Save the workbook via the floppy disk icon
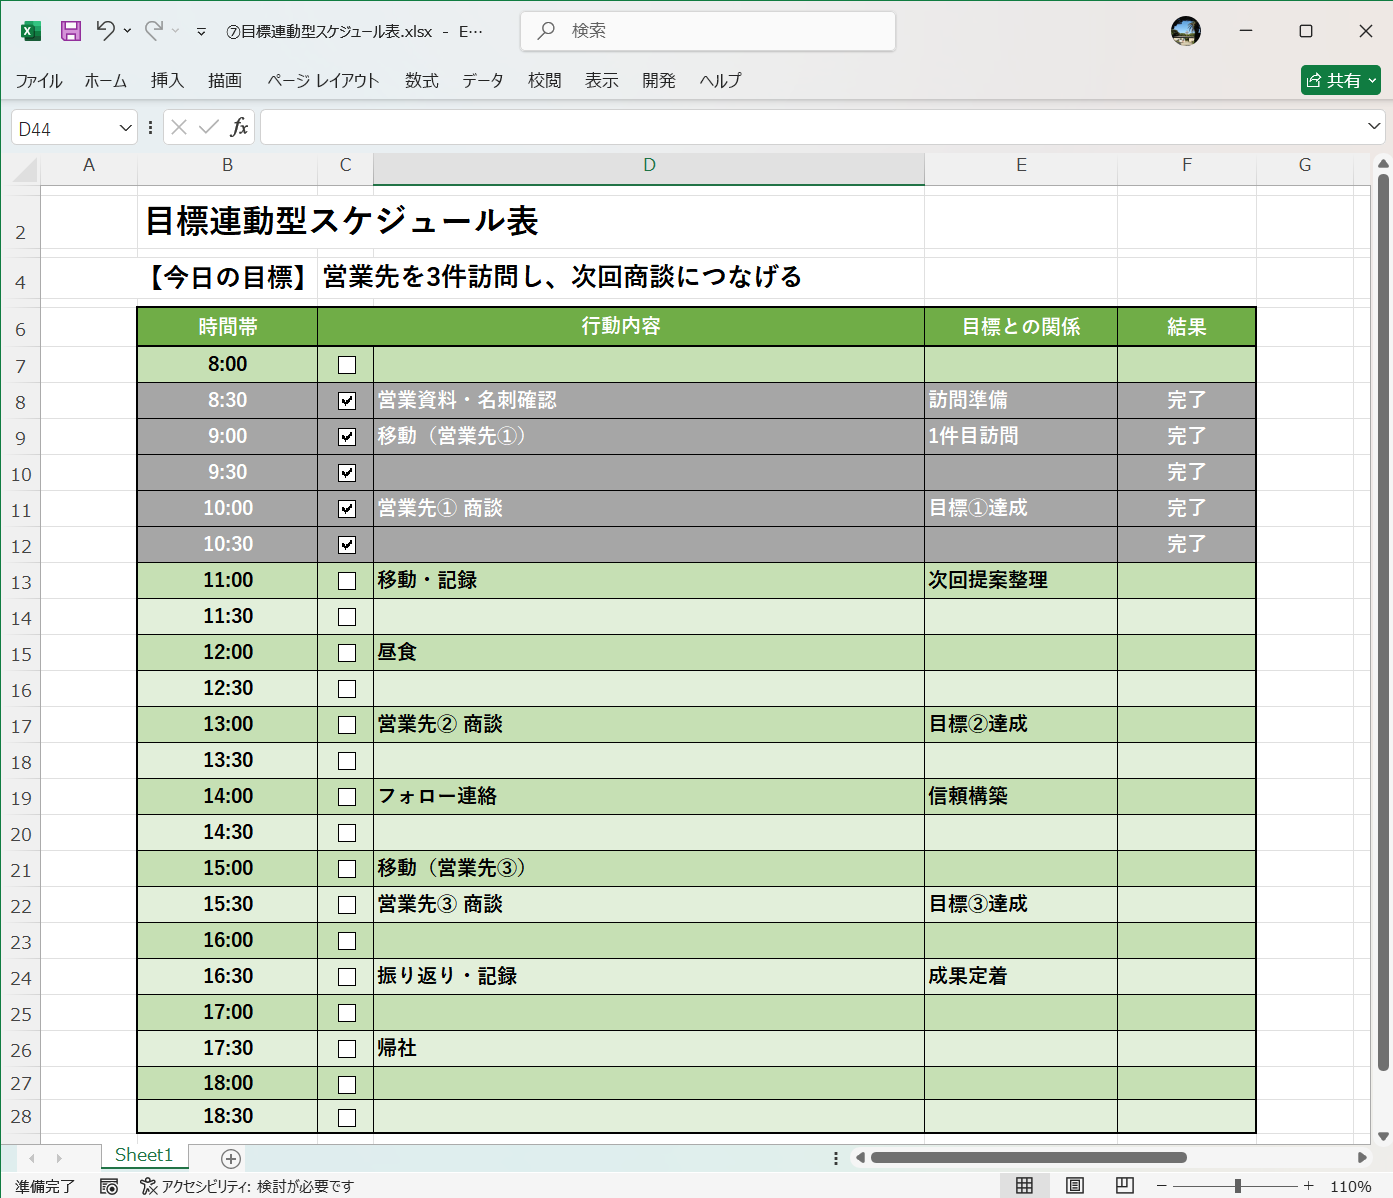The image size is (1393, 1198). (x=70, y=31)
